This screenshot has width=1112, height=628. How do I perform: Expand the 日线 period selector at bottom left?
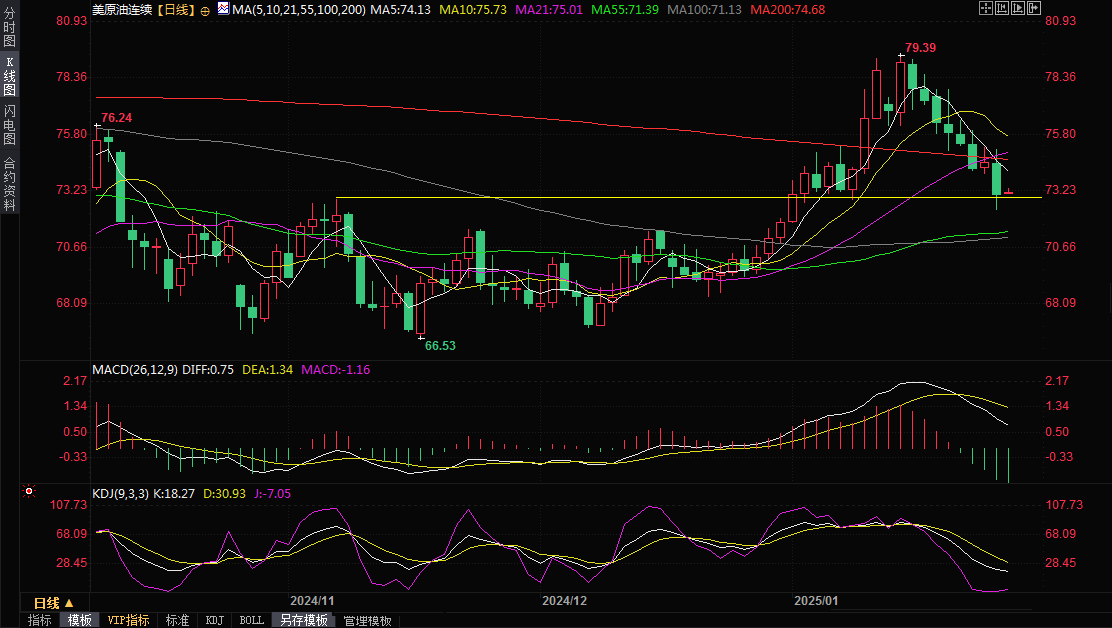pos(52,603)
